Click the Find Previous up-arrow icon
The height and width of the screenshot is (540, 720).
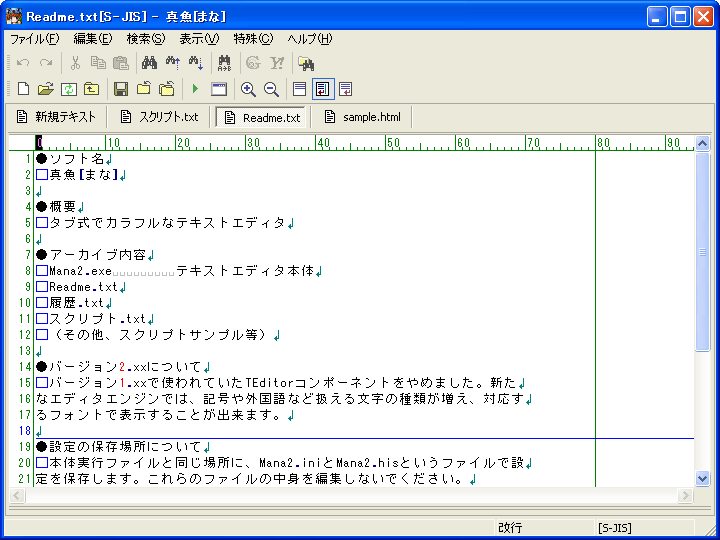tap(173, 63)
